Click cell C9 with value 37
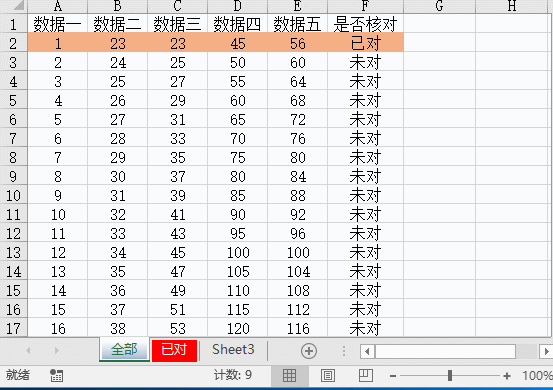 pos(177,176)
